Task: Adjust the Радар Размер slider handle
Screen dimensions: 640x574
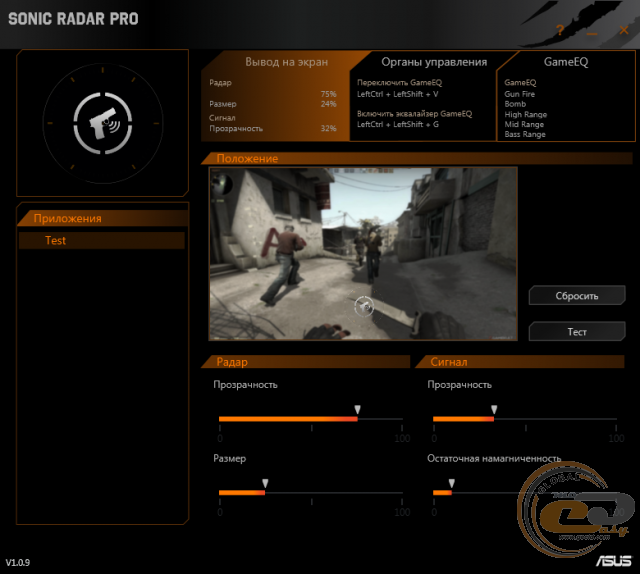Action: coord(265,483)
